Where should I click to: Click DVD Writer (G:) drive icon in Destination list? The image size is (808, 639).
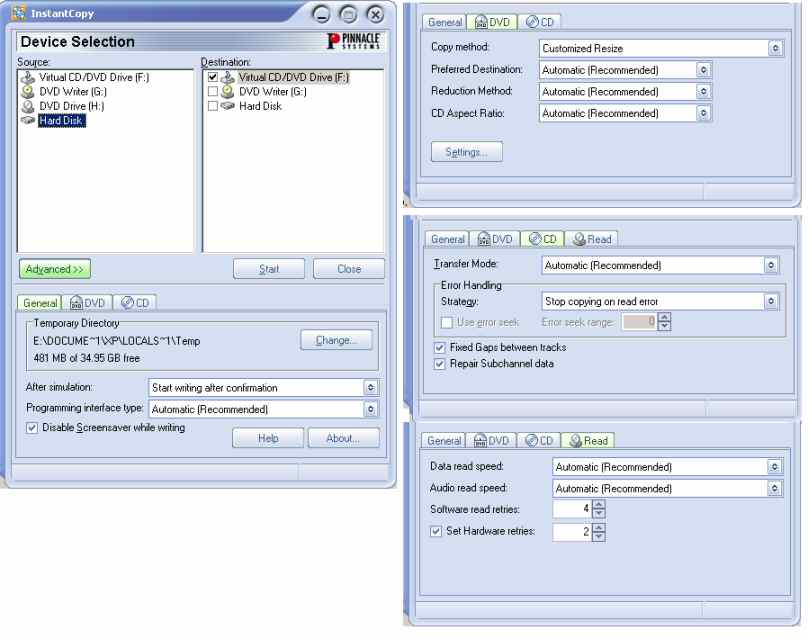click(227, 92)
